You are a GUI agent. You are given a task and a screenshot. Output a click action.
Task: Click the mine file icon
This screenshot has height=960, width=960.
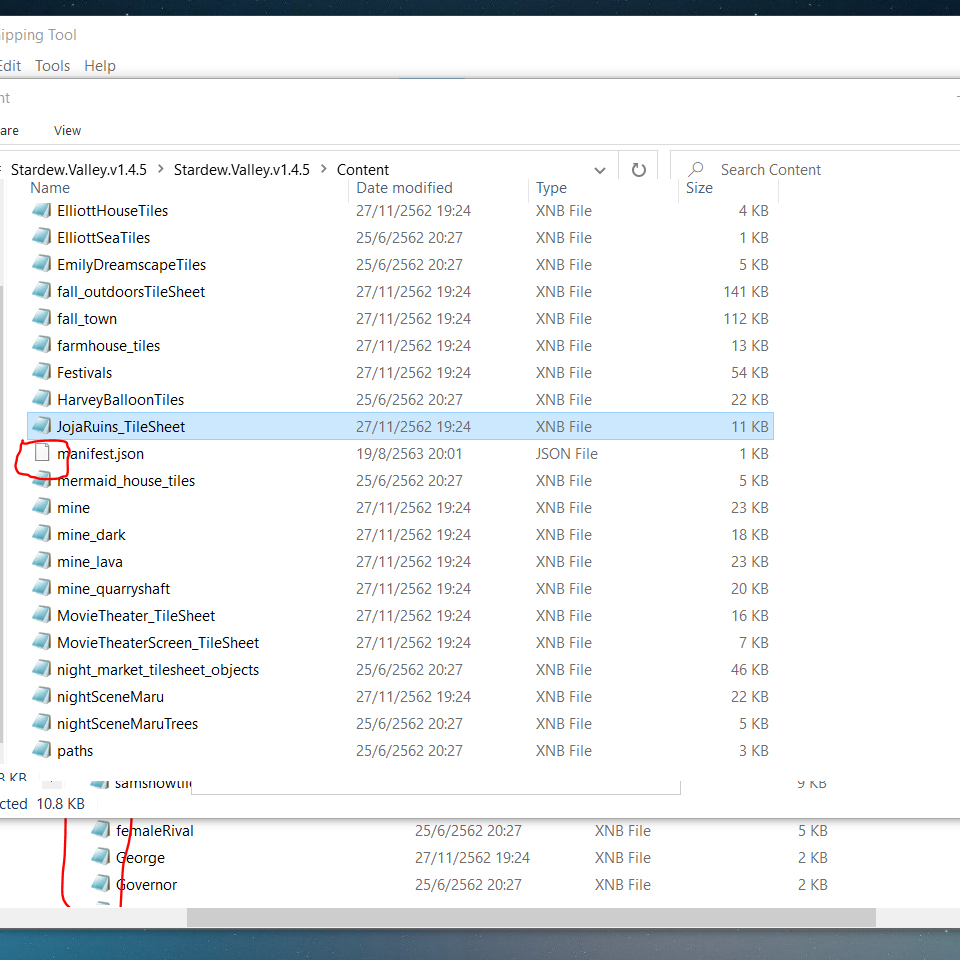click(x=42, y=507)
